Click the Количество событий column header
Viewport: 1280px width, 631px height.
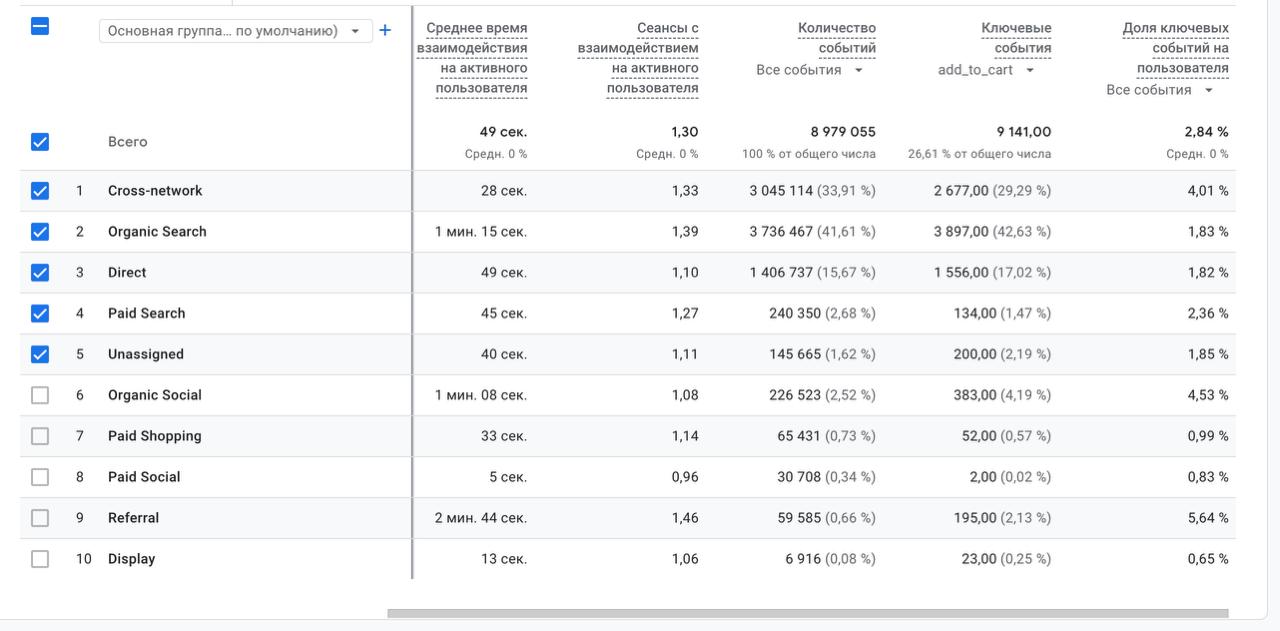click(837, 38)
